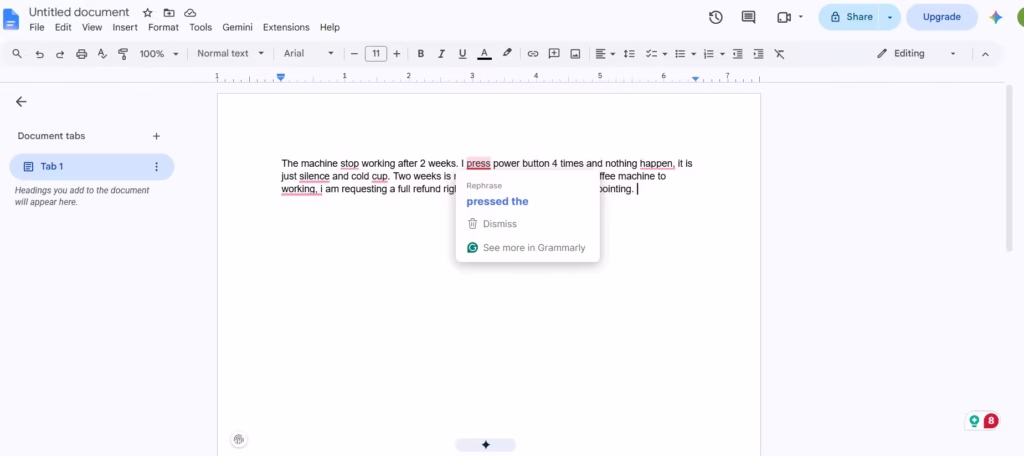Toggle bold formatting
1024x456 pixels.
click(421, 54)
